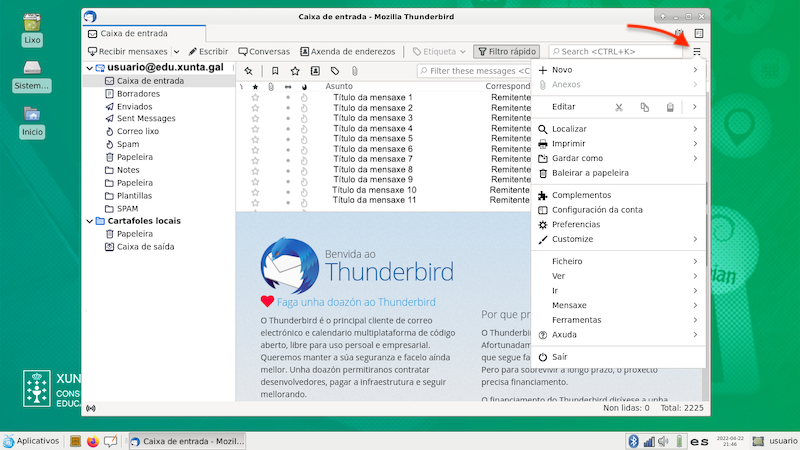Toggle star on Título da mensaxe 1

point(255,97)
